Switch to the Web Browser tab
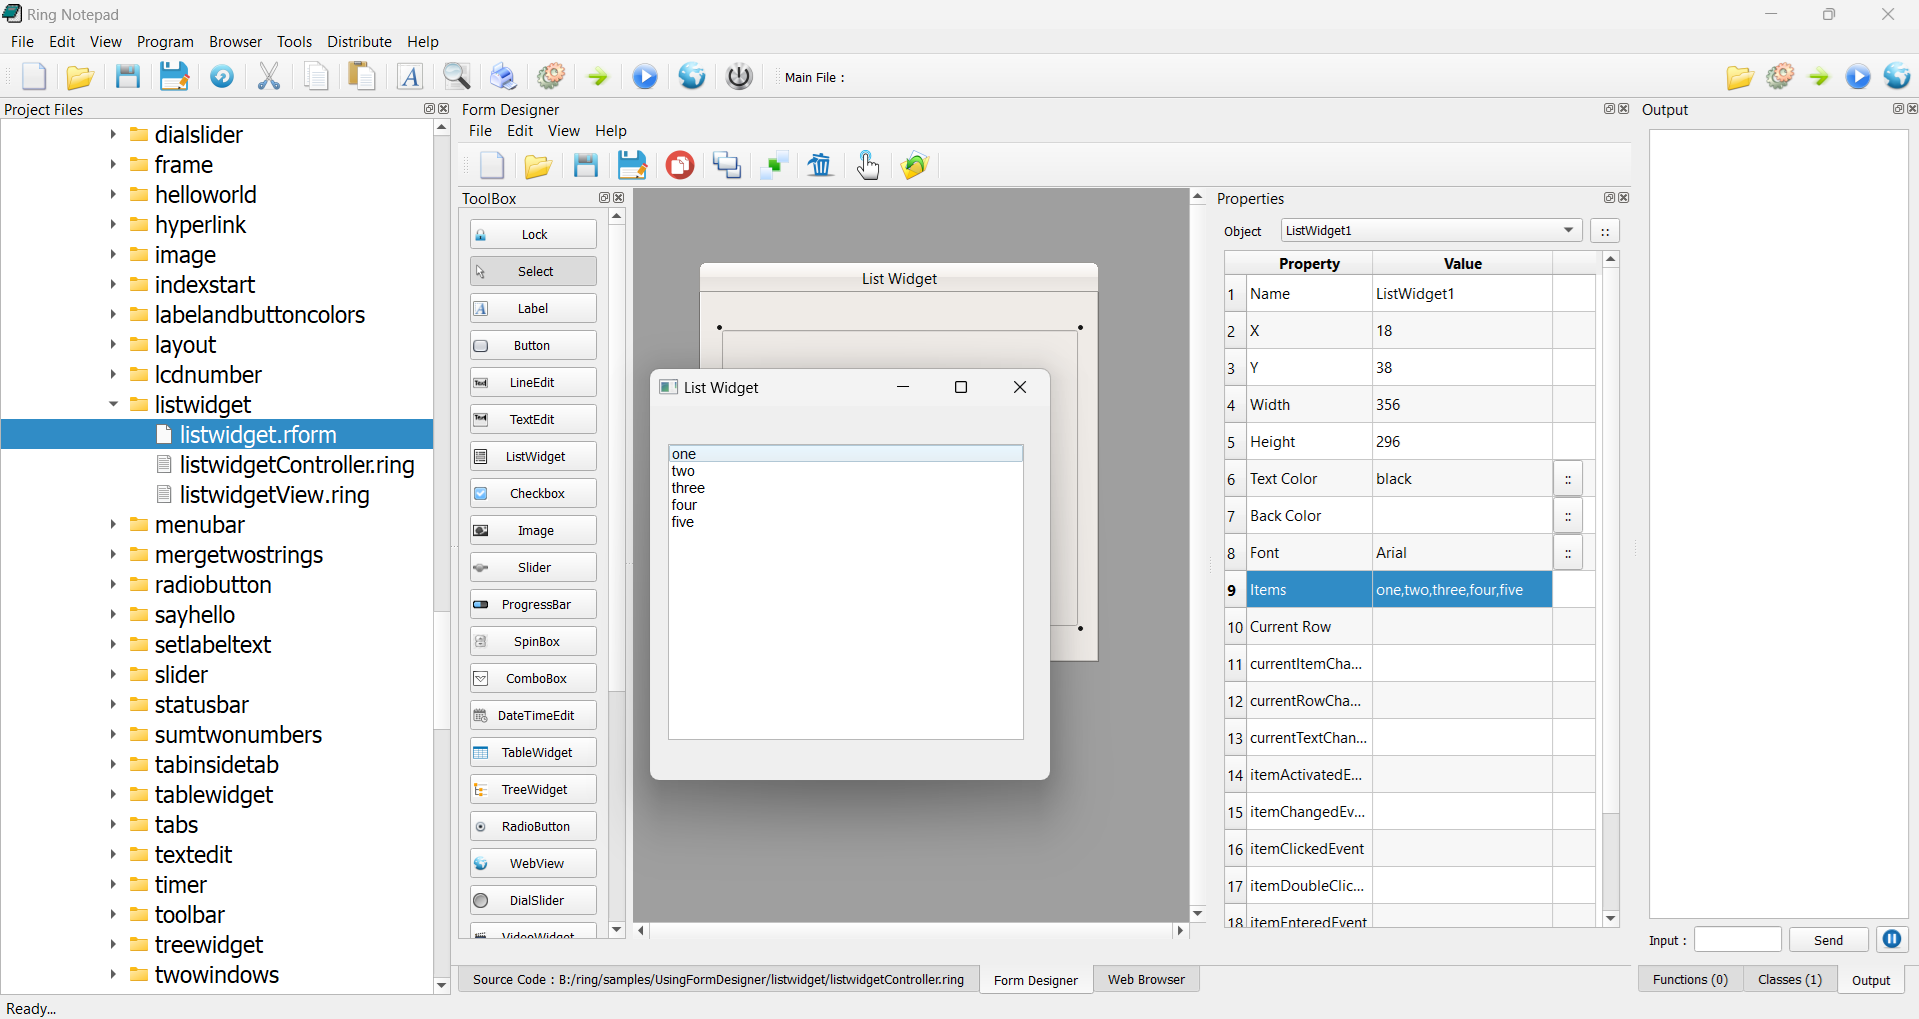 pos(1146,980)
